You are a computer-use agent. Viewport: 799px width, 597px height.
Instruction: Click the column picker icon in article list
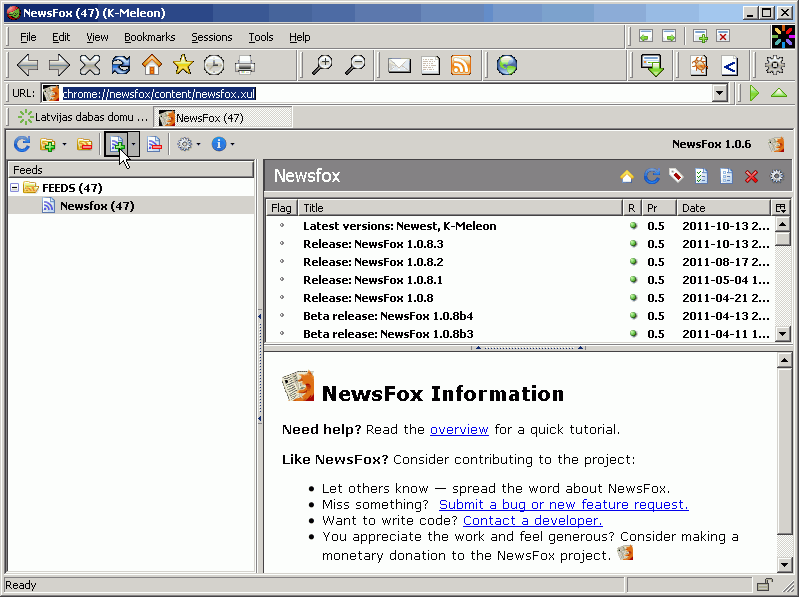click(x=780, y=208)
